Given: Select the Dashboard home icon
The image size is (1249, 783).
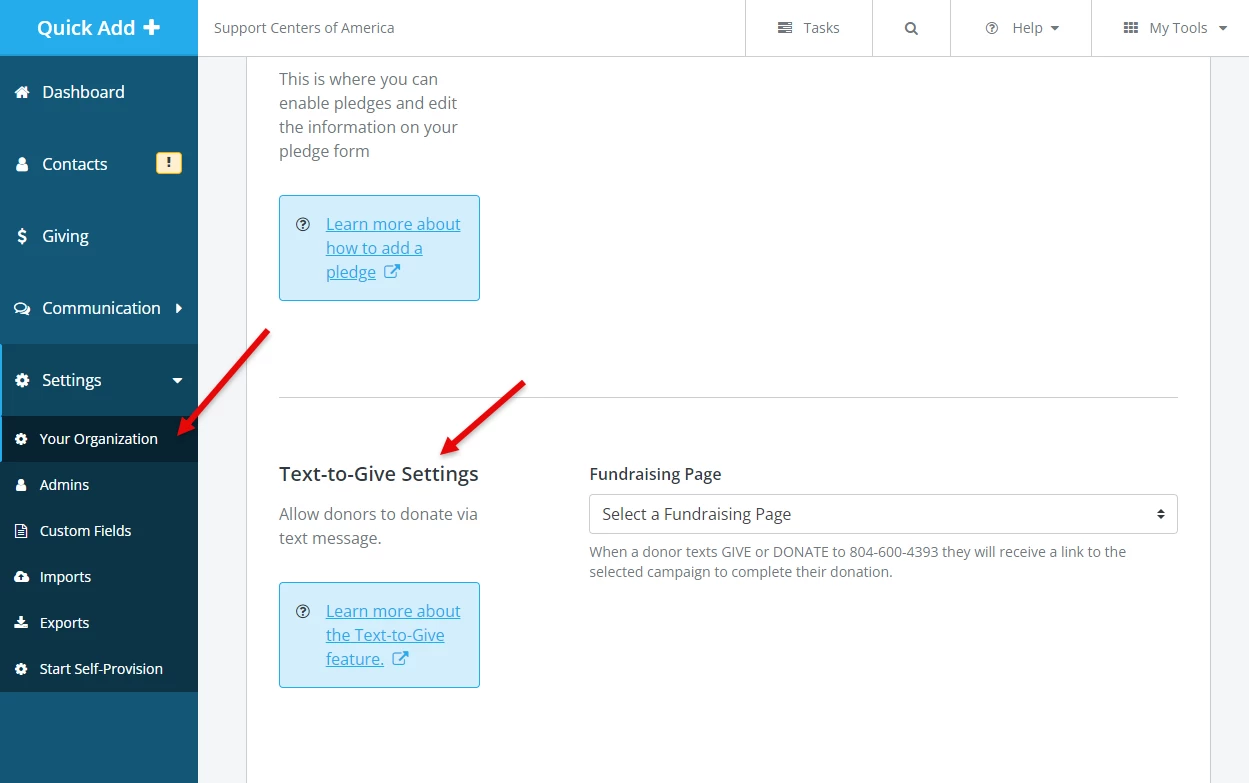Looking at the screenshot, I should pyautogui.click(x=21, y=91).
